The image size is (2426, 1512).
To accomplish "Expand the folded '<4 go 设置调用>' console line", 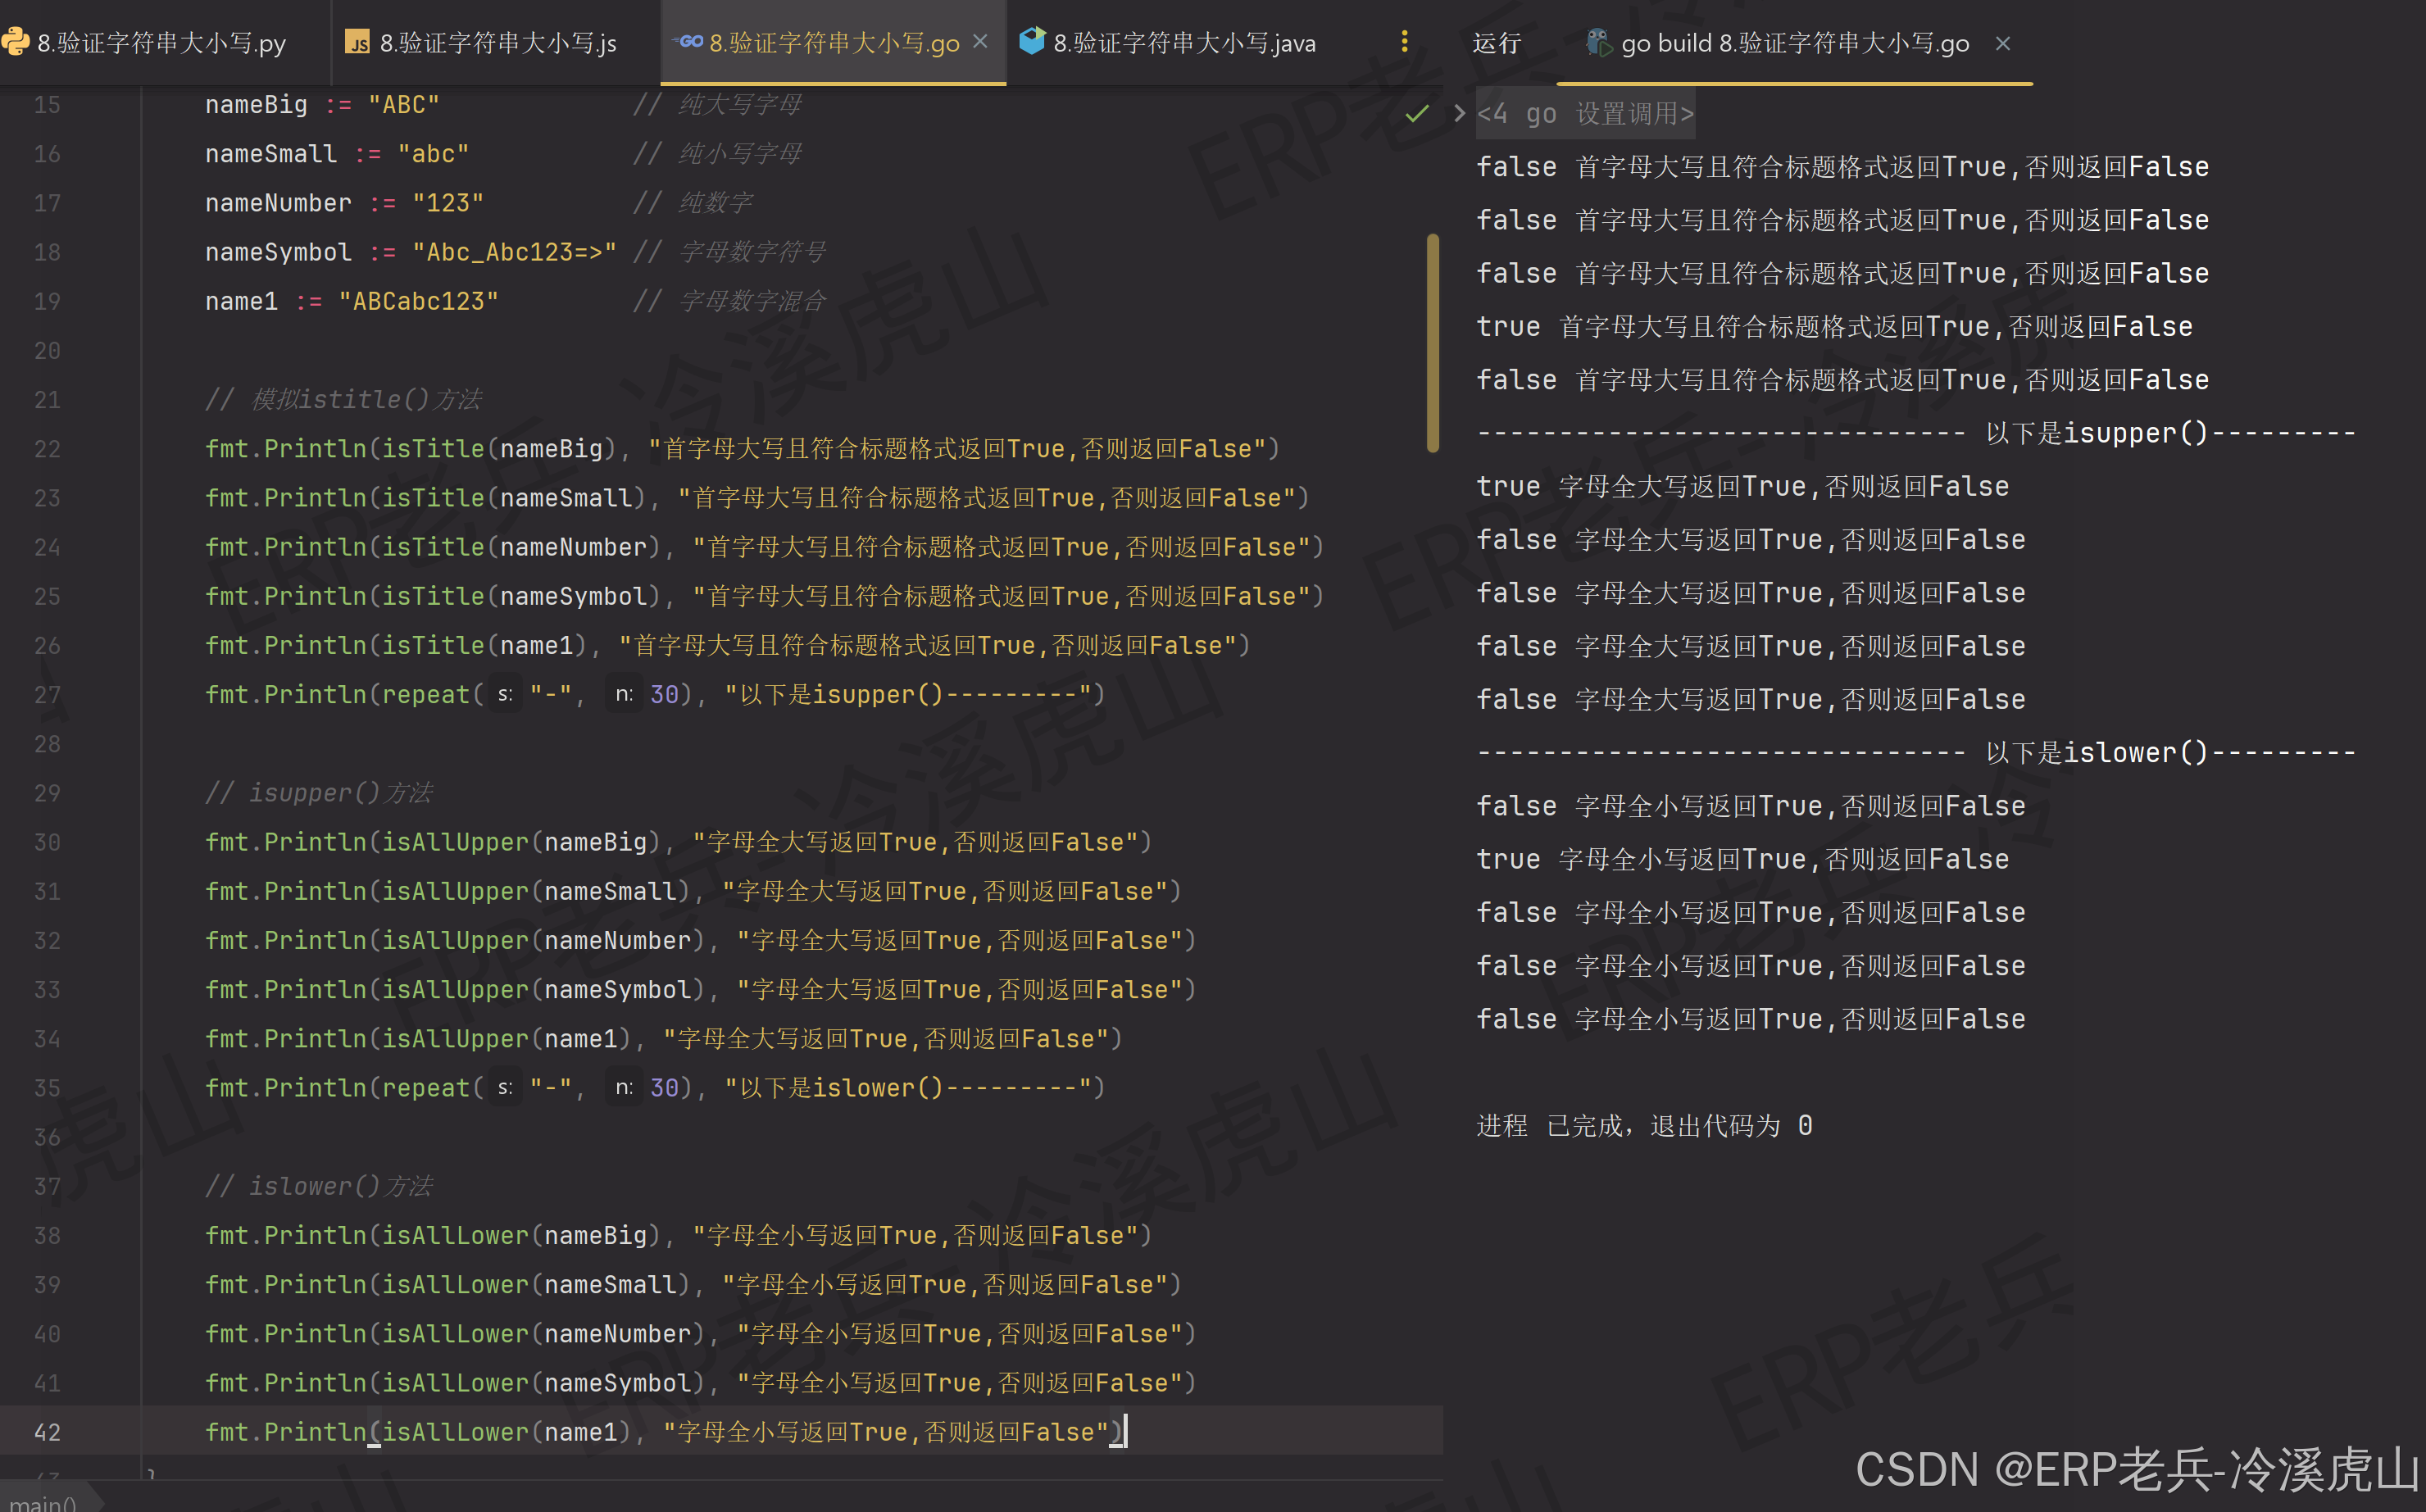I will (x=1585, y=113).
